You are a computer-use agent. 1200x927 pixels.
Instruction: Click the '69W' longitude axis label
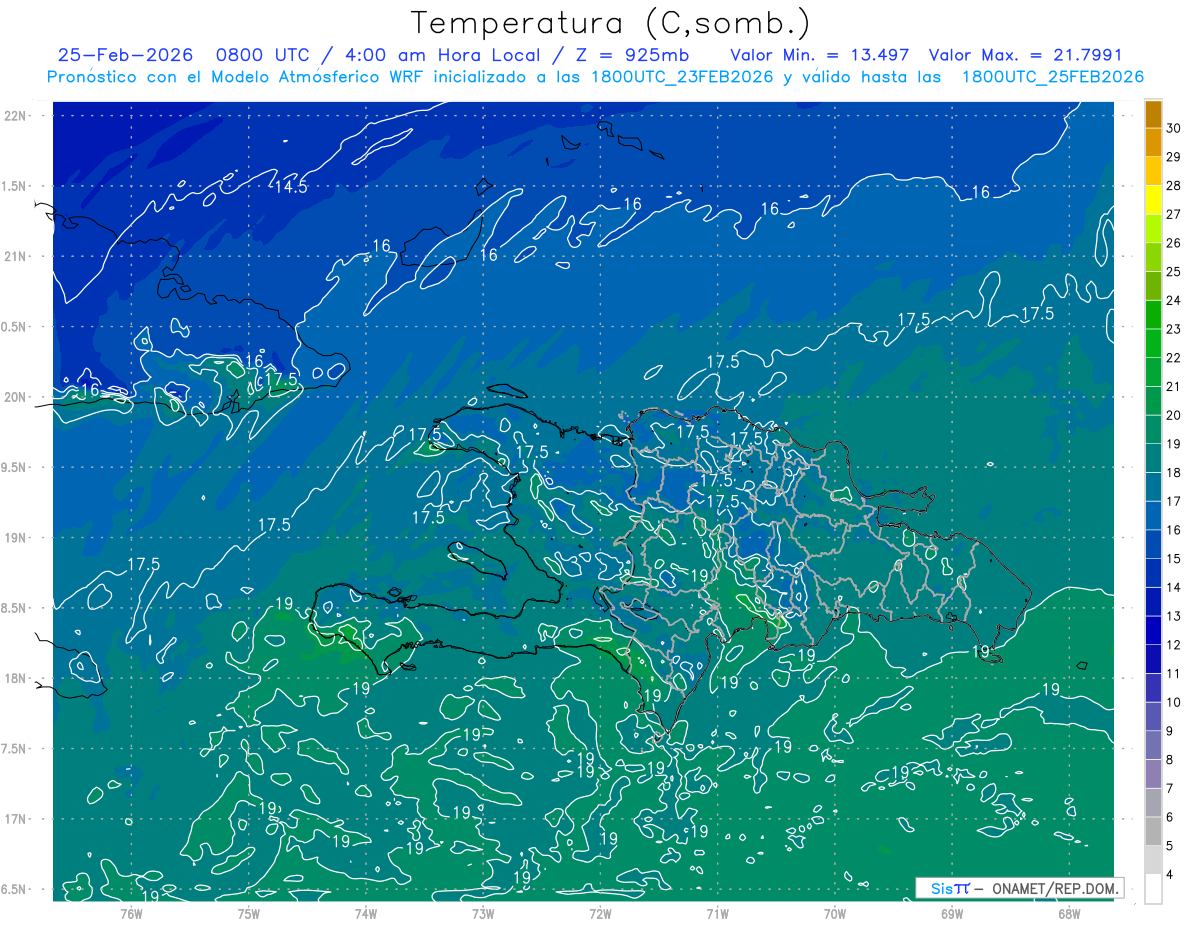point(951,913)
